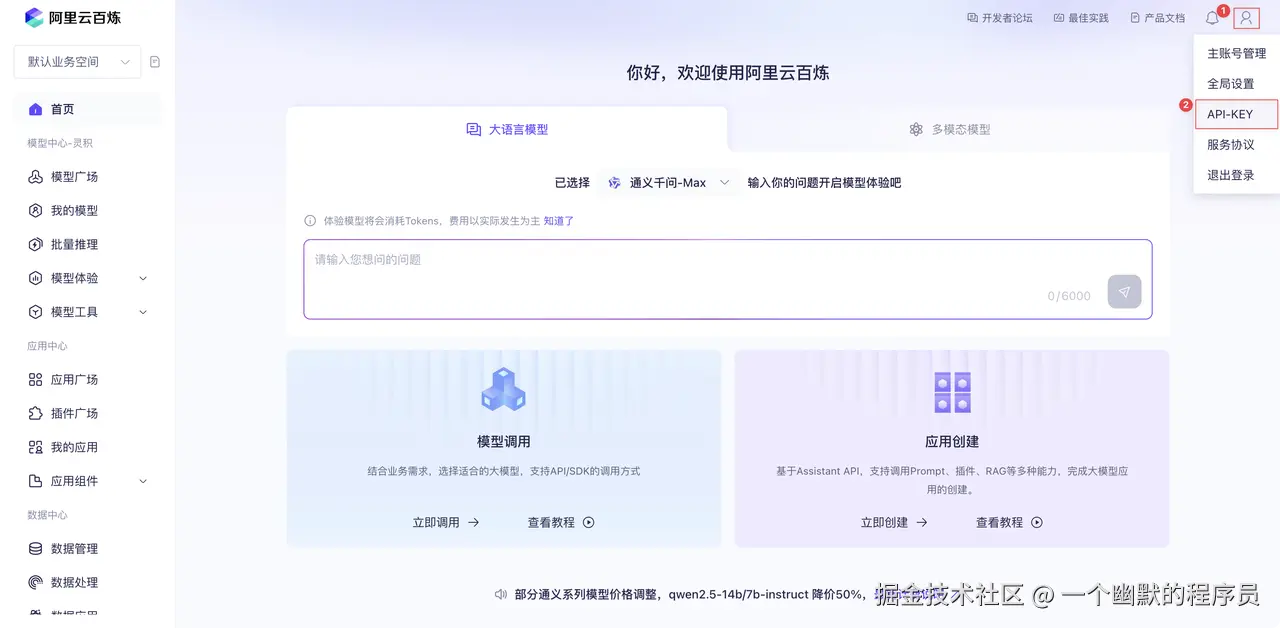Switch to the 大语言模型 tab

pyautogui.click(x=507, y=129)
